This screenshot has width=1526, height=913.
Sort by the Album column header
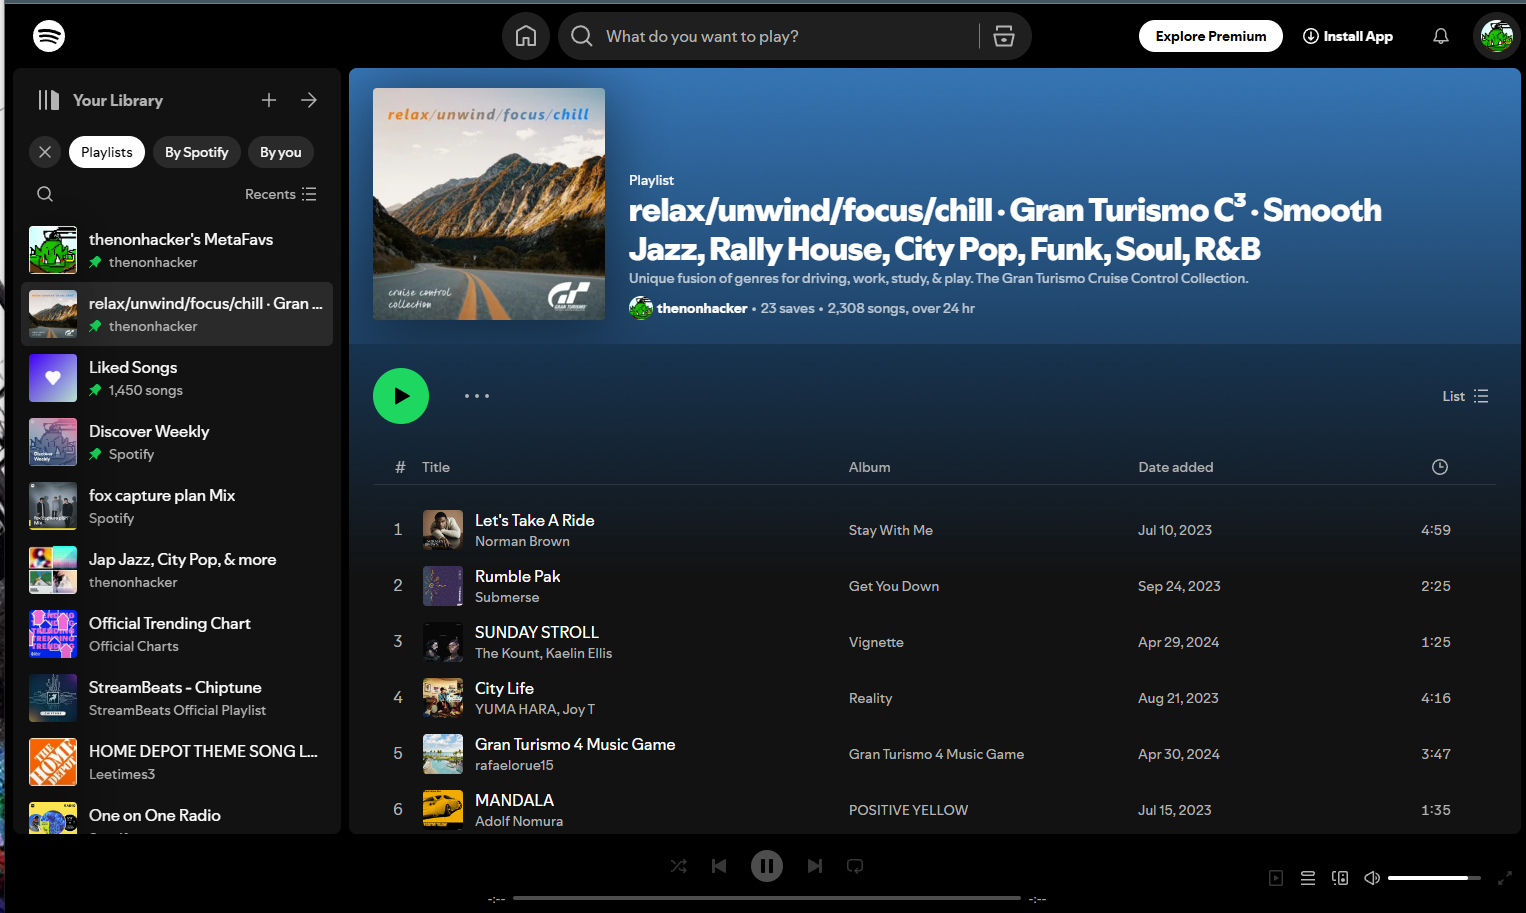870,467
